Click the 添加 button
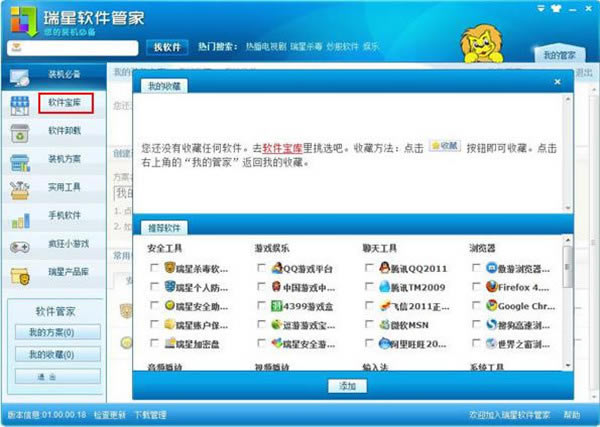 348,386
